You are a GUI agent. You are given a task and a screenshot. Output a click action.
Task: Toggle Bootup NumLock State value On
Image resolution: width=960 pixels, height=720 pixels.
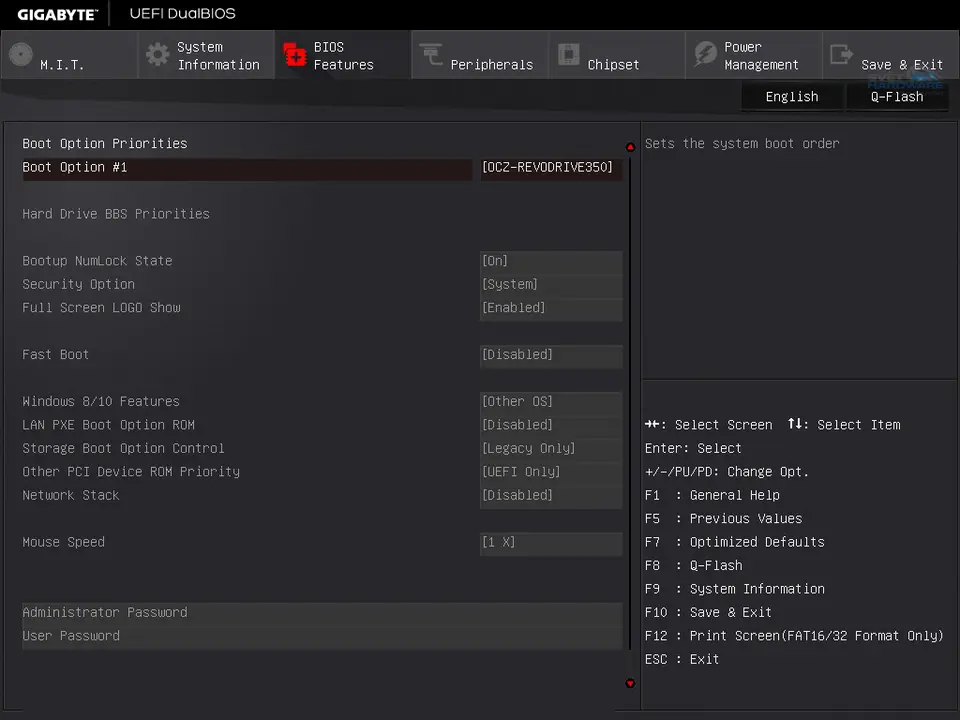(551, 261)
